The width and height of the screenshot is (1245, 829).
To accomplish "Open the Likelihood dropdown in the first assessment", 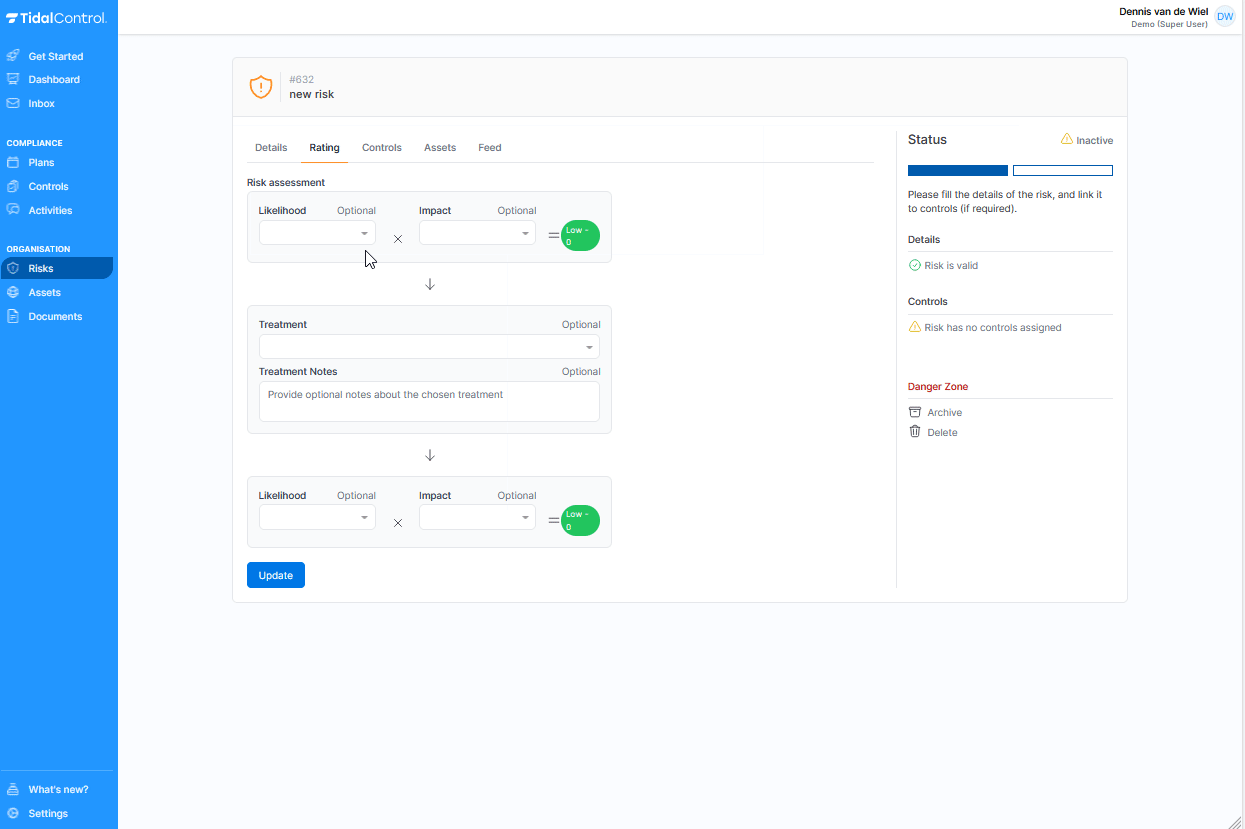I will click(x=317, y=232).
